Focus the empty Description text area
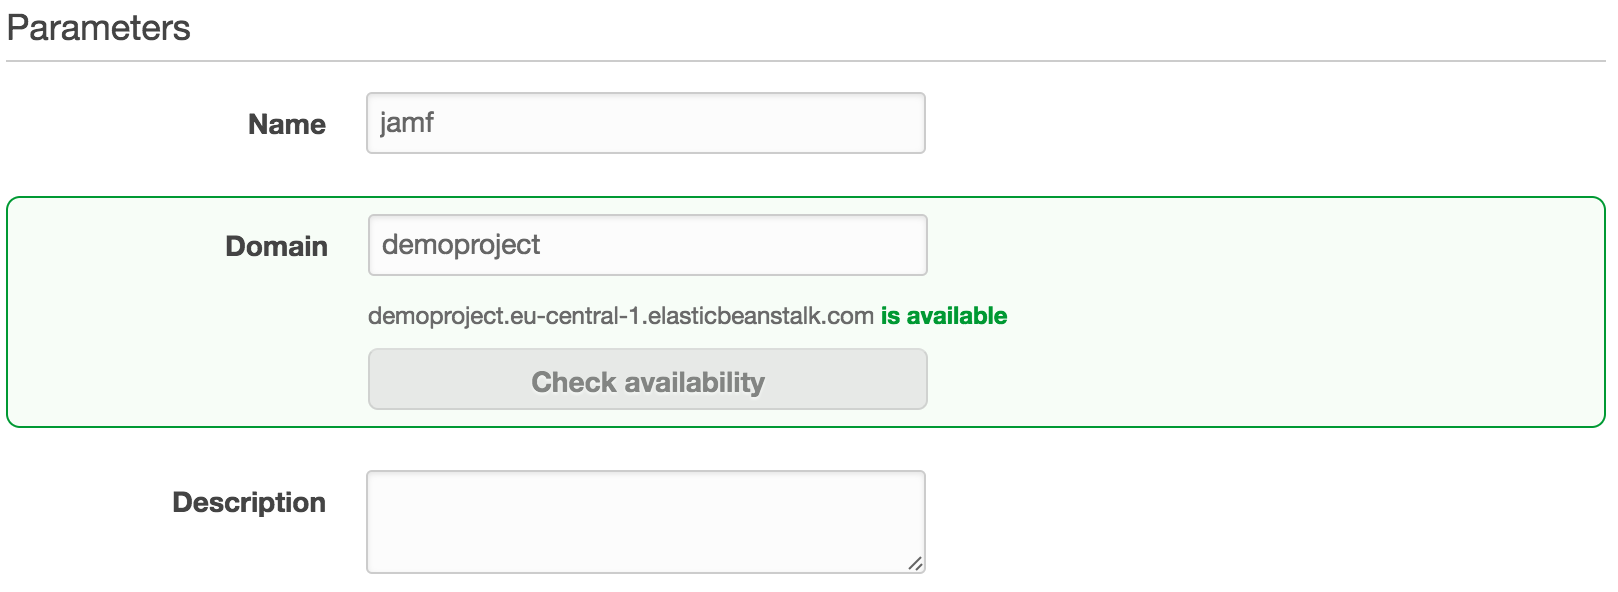The image size is (1618, 592). click(x=646, y=522)
